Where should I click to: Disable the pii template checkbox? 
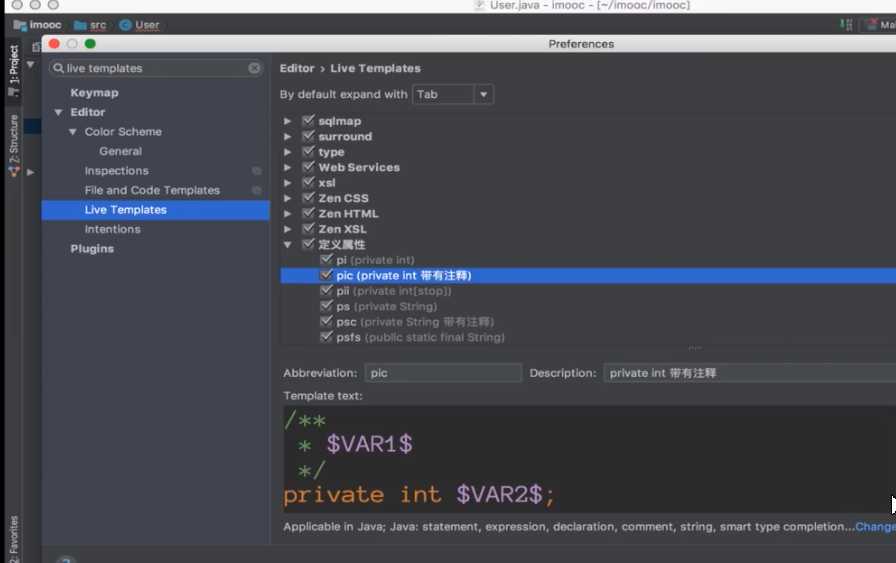(x=326, y=290)
